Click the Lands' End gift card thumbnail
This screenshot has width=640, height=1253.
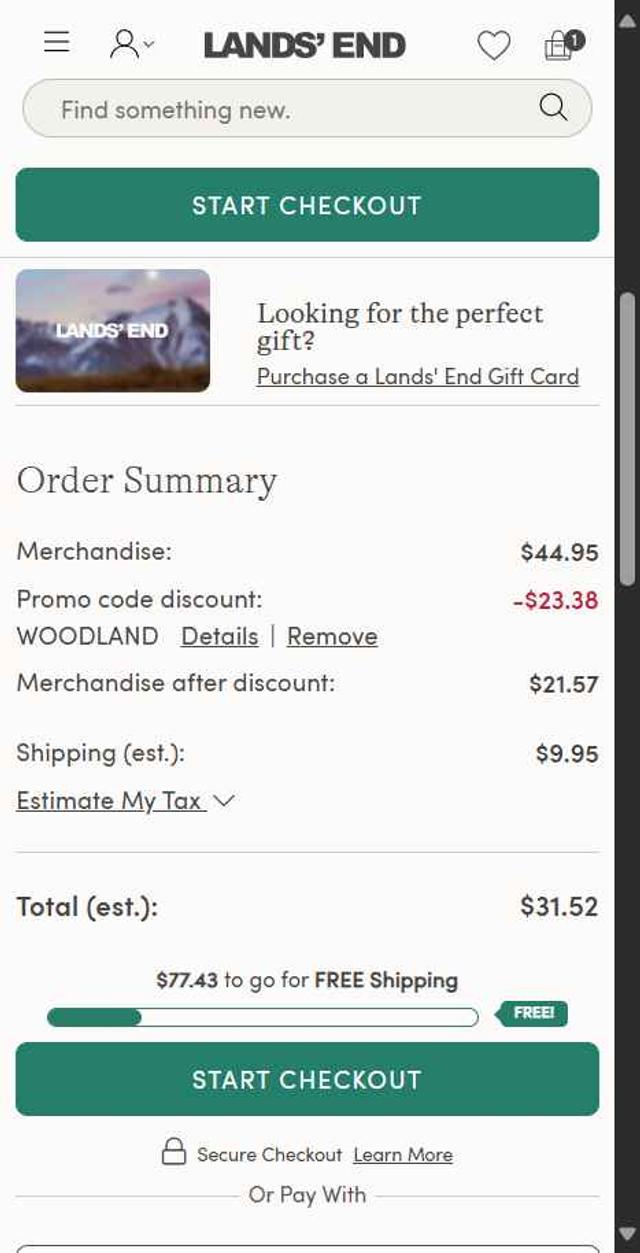(x=113, y=330)
